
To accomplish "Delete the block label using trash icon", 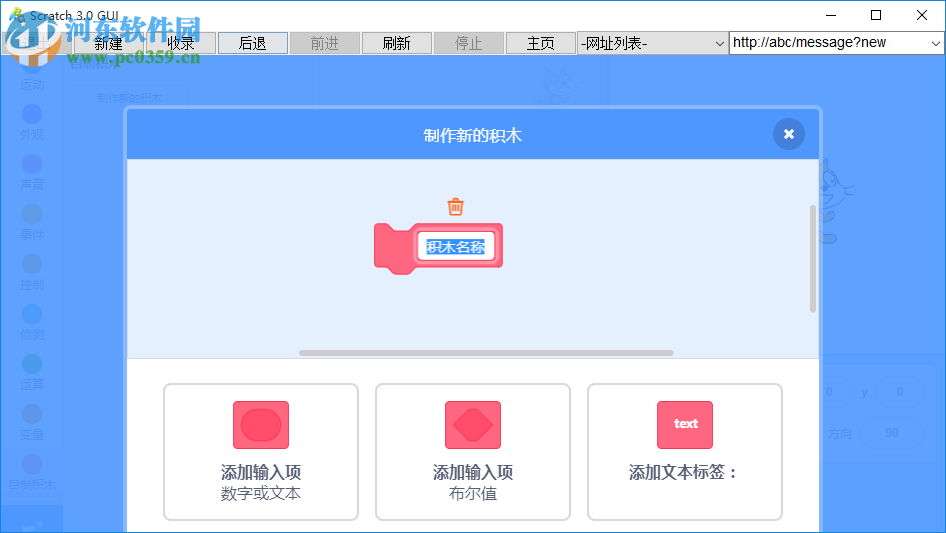I will 456,206.
